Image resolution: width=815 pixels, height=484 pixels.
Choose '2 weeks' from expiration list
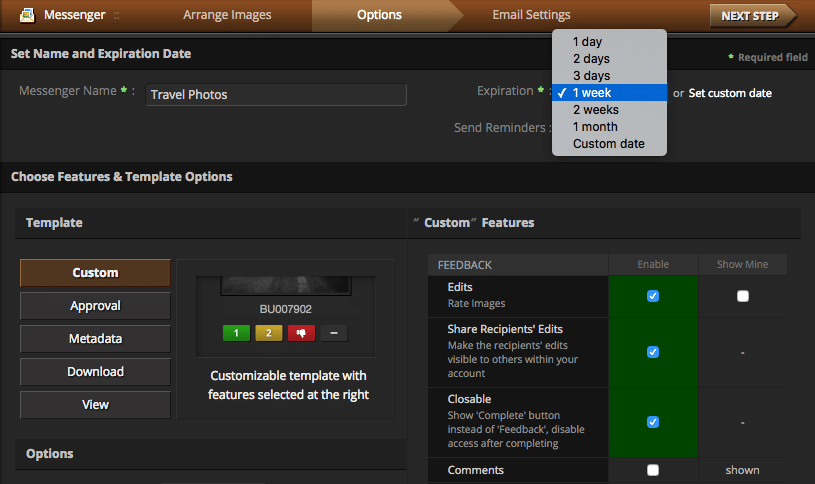tap(596, 110)
